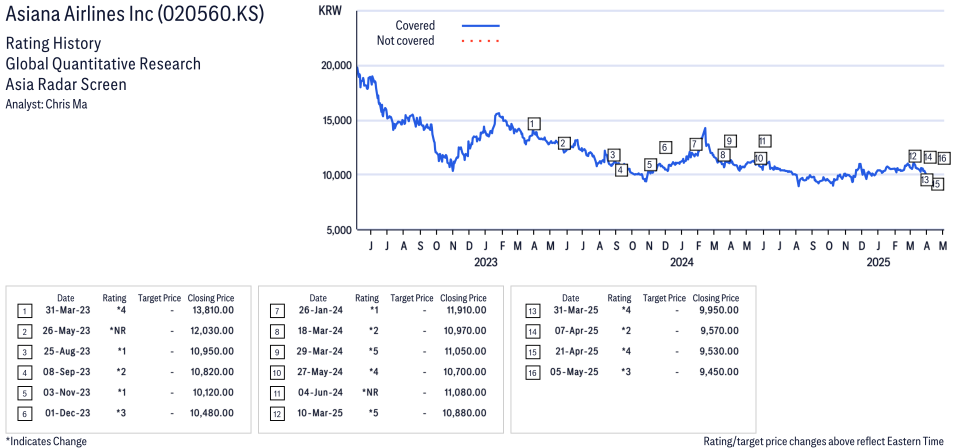Image resolution: width=955 pixels, height=448 pixels.
Task: Click the red dotted Not covered legend sample
Action: click(x=481, y=41)
